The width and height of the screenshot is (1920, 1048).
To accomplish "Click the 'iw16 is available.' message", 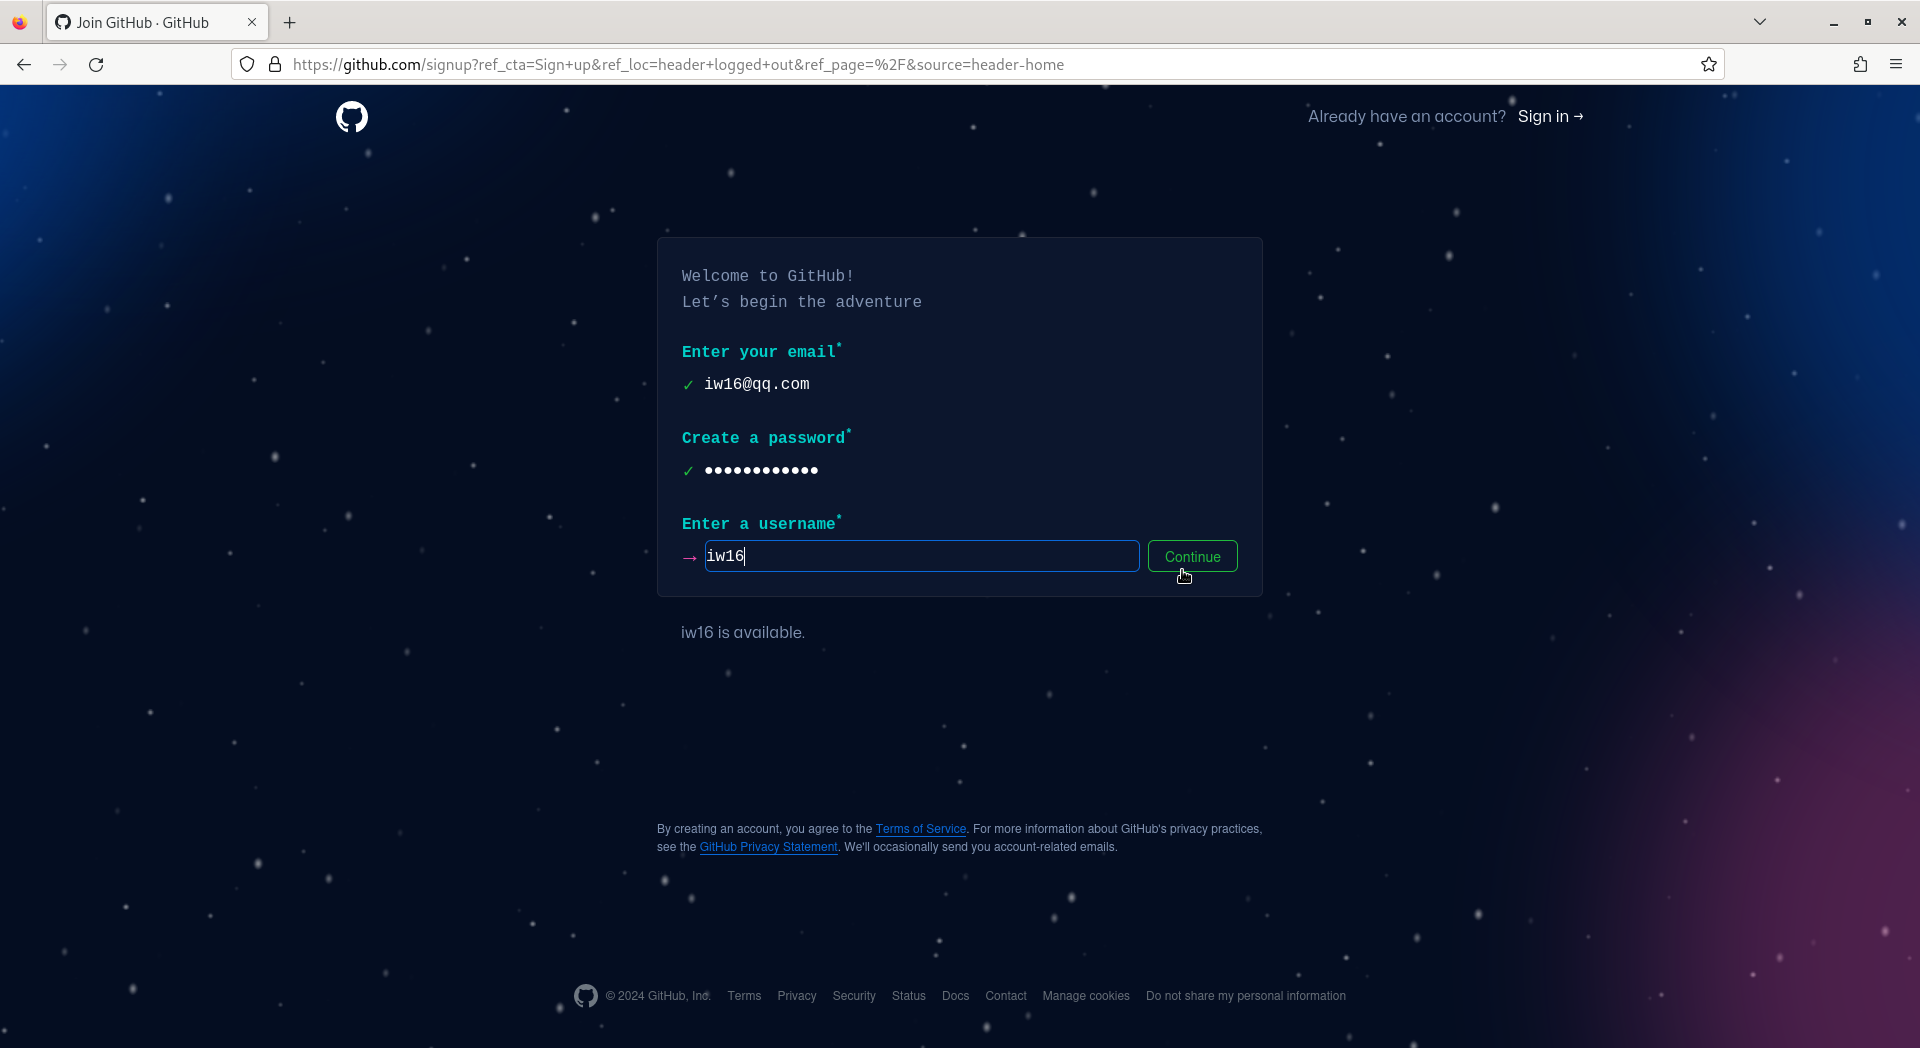I will (743, 633).
